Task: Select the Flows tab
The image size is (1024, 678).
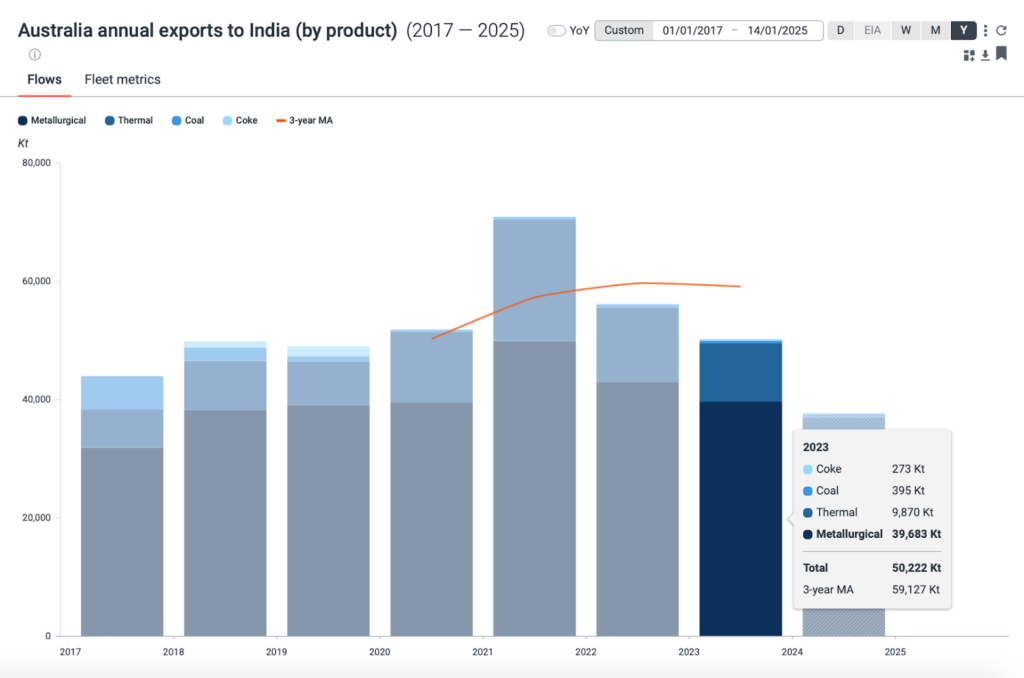Action: tap(44, 79)
